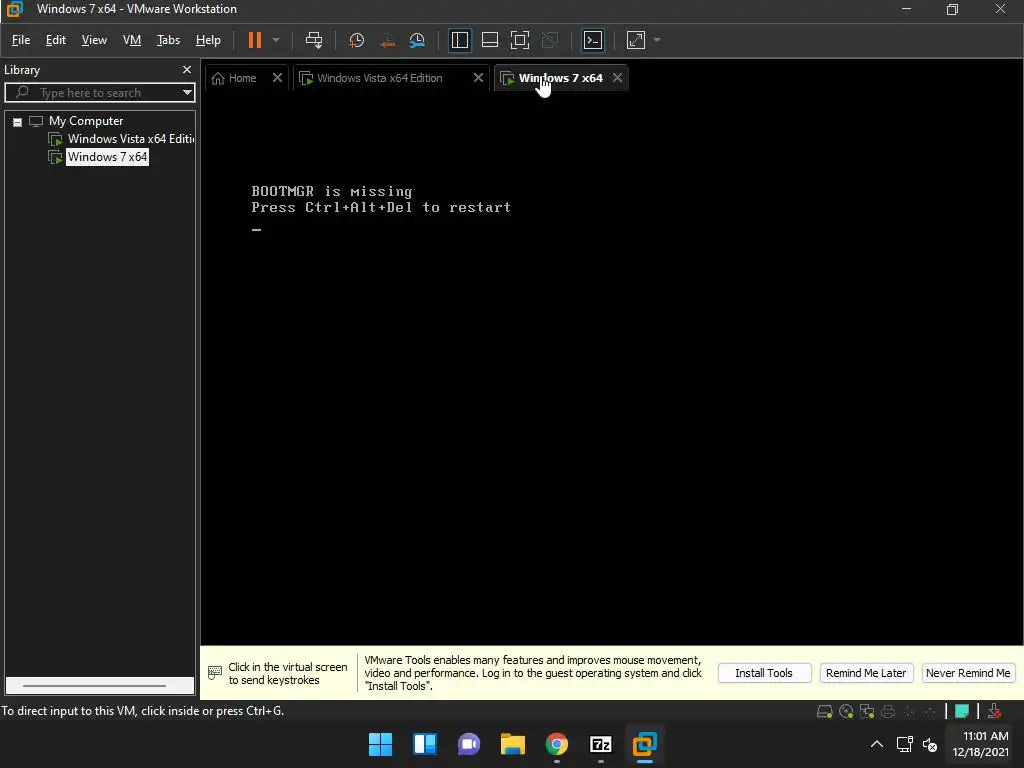Screen dimensions: 1024x768
Task: Send Ctrl+Alt+Del to the virtual machine
Action: [314, 40]
